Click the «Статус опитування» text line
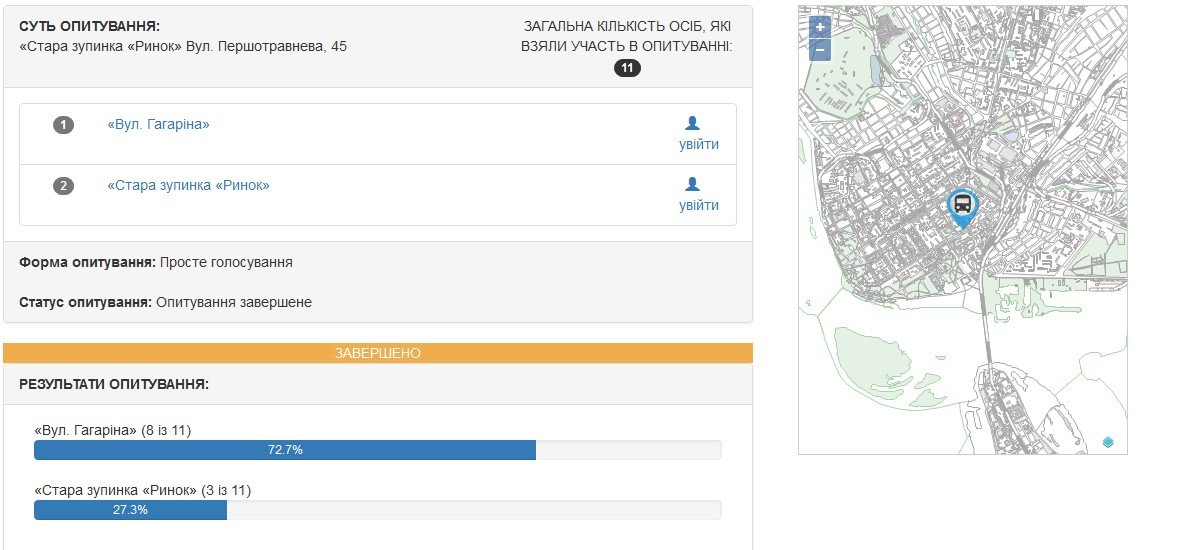The height and width of the screenshot is (550, 1186). (x=165, y=302)
